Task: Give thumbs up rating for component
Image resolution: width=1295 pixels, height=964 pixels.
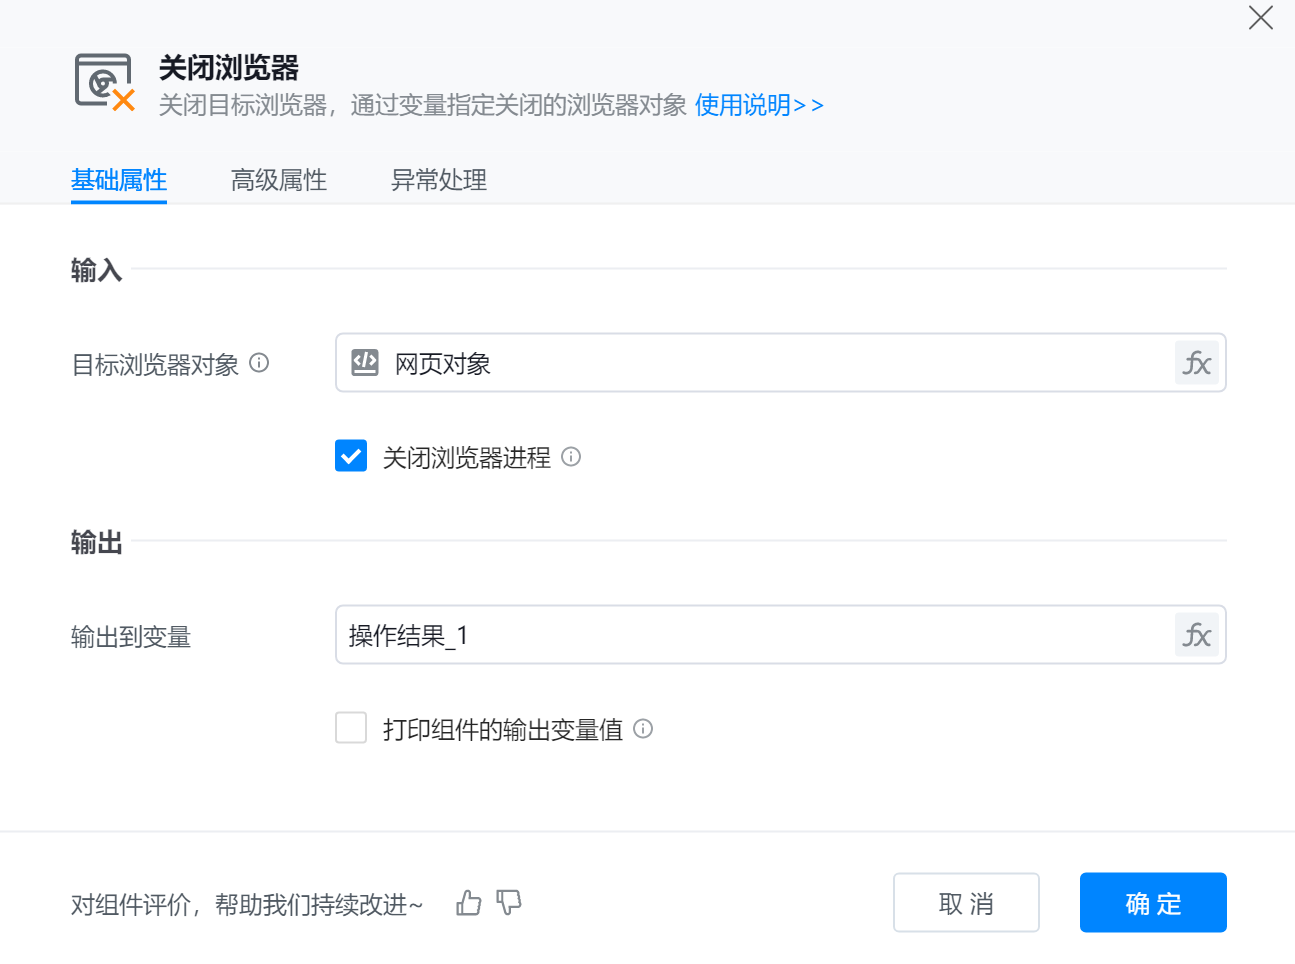Action: point(468,904)
